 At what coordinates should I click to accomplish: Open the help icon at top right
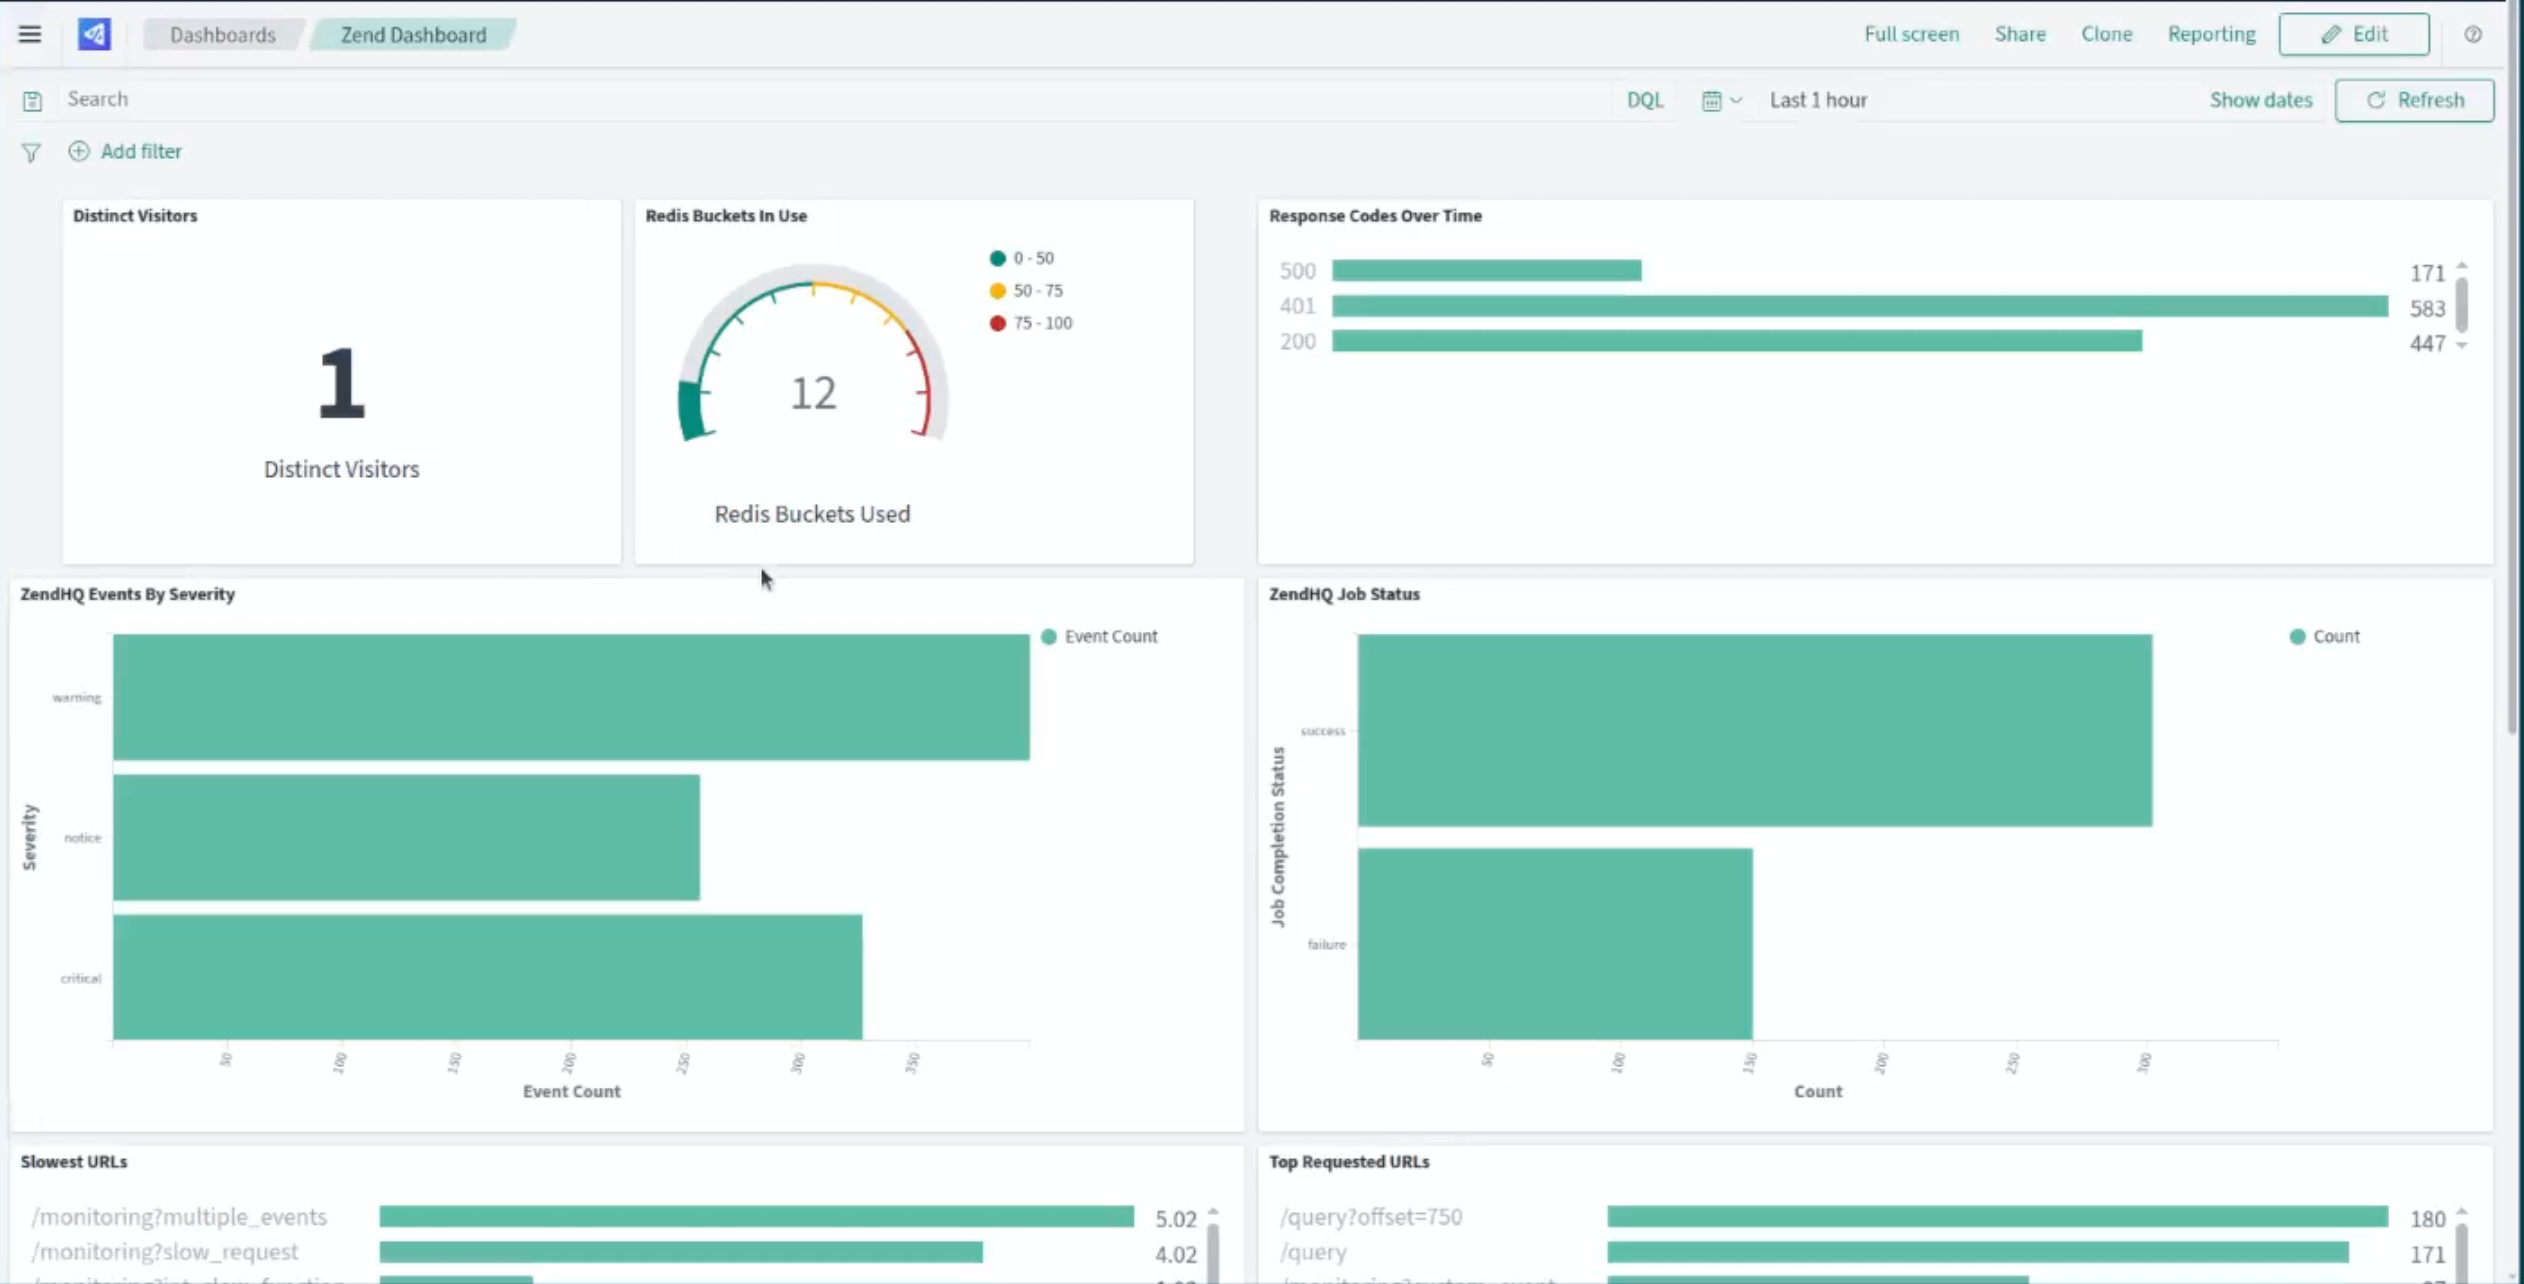2472,34
